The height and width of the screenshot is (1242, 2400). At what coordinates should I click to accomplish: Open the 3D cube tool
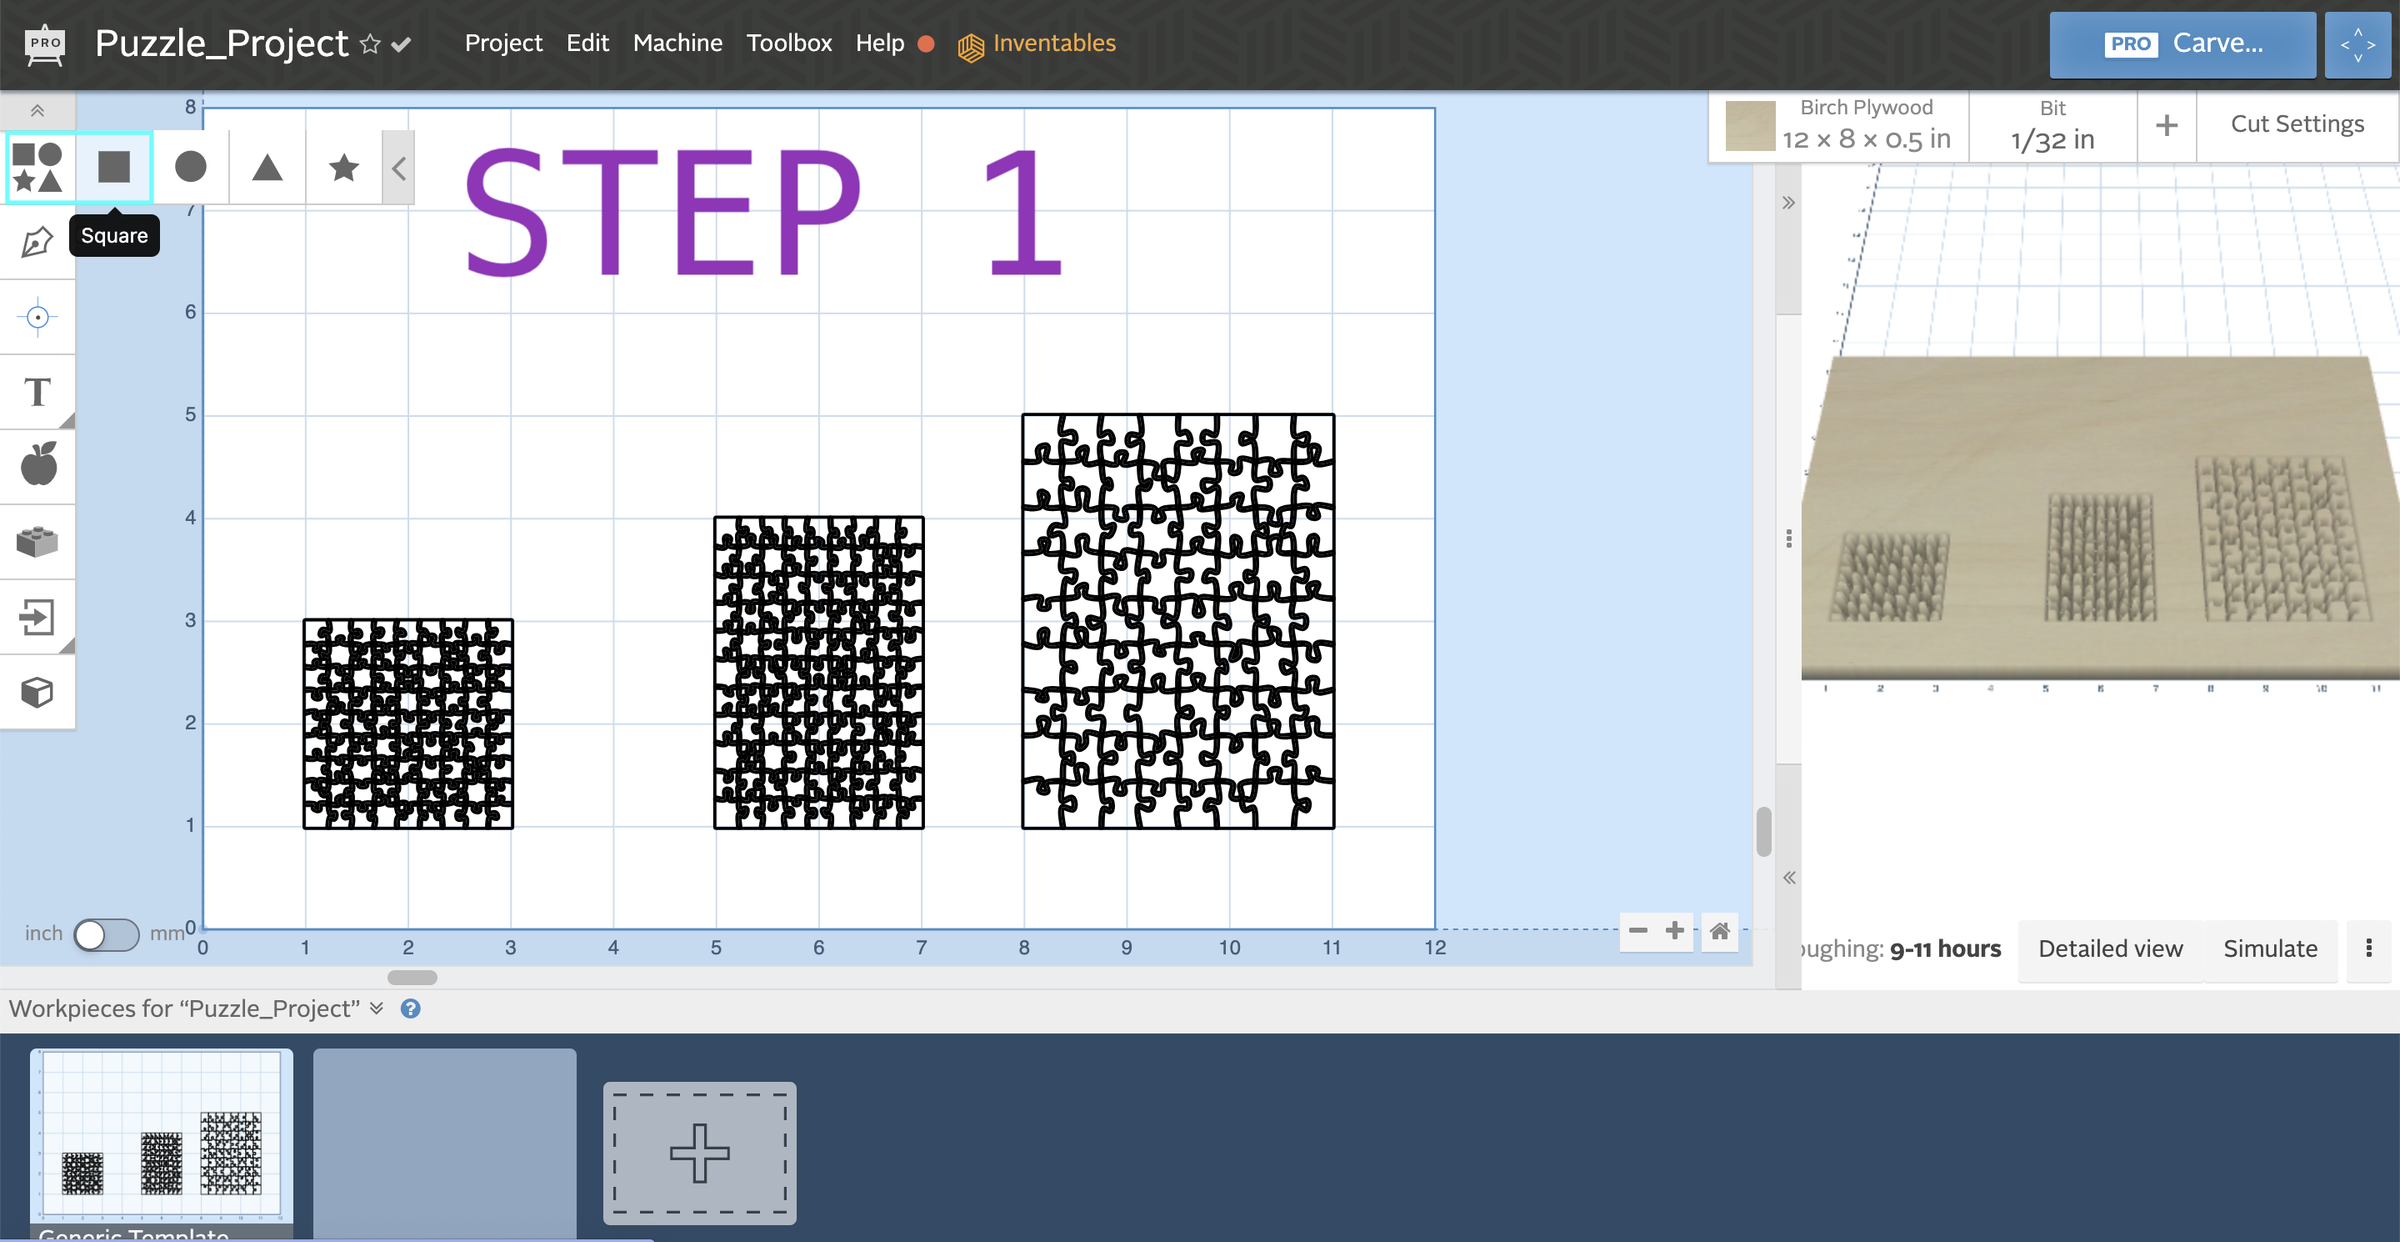[x=37, y=691]
